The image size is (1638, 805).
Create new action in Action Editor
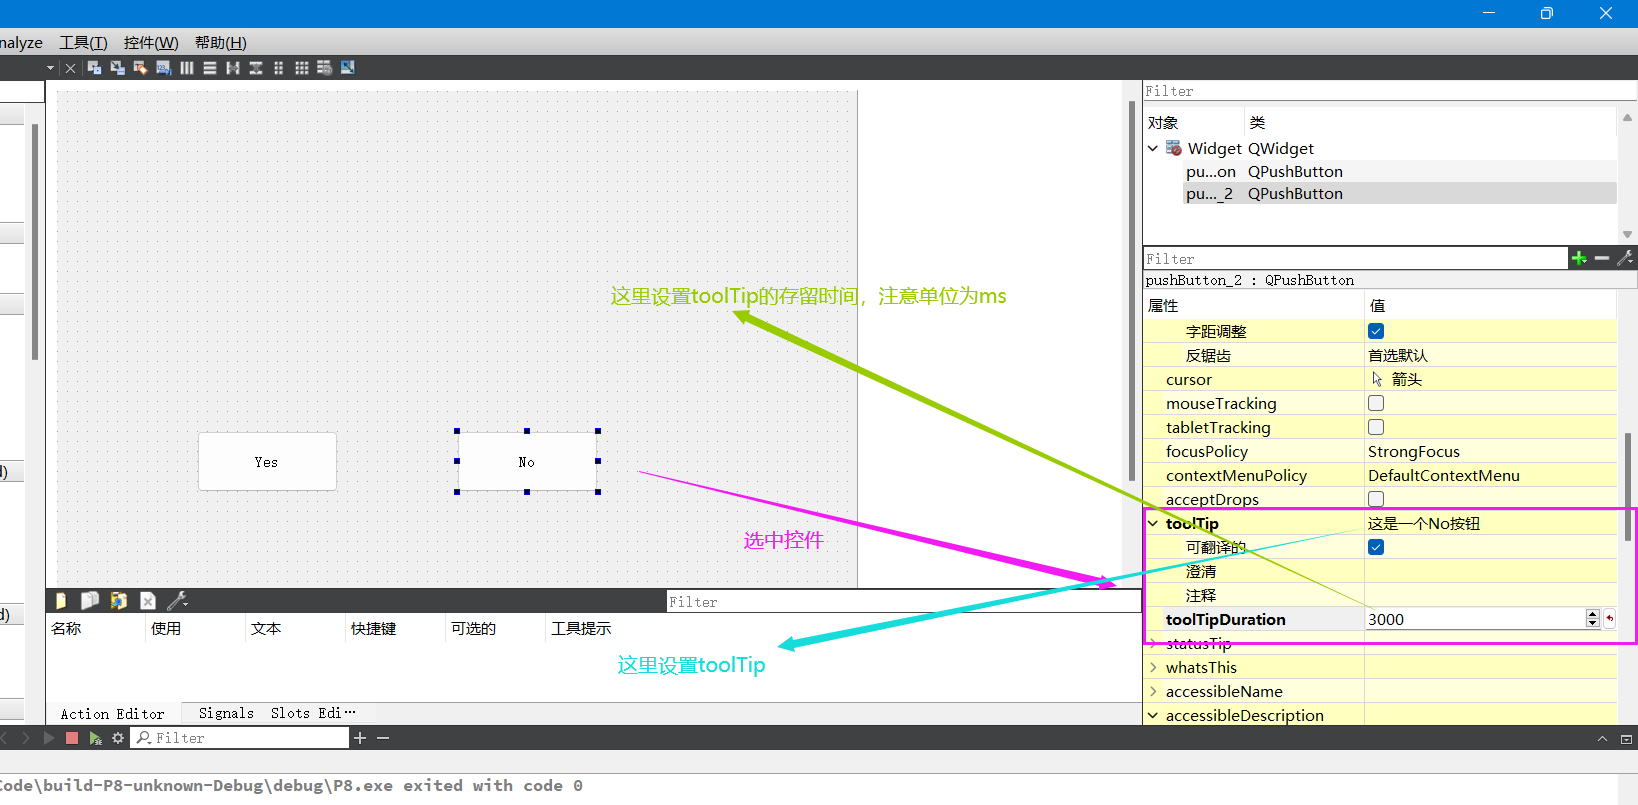[61, 600]
